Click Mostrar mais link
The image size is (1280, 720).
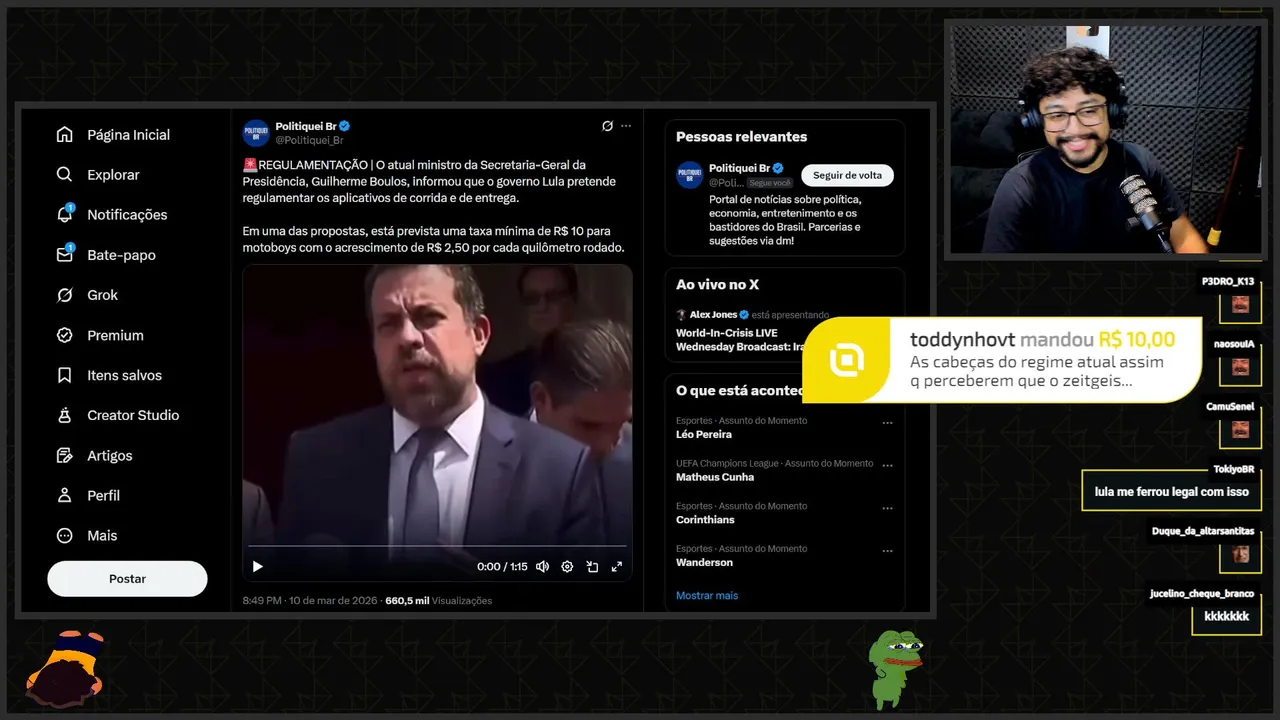707,595
